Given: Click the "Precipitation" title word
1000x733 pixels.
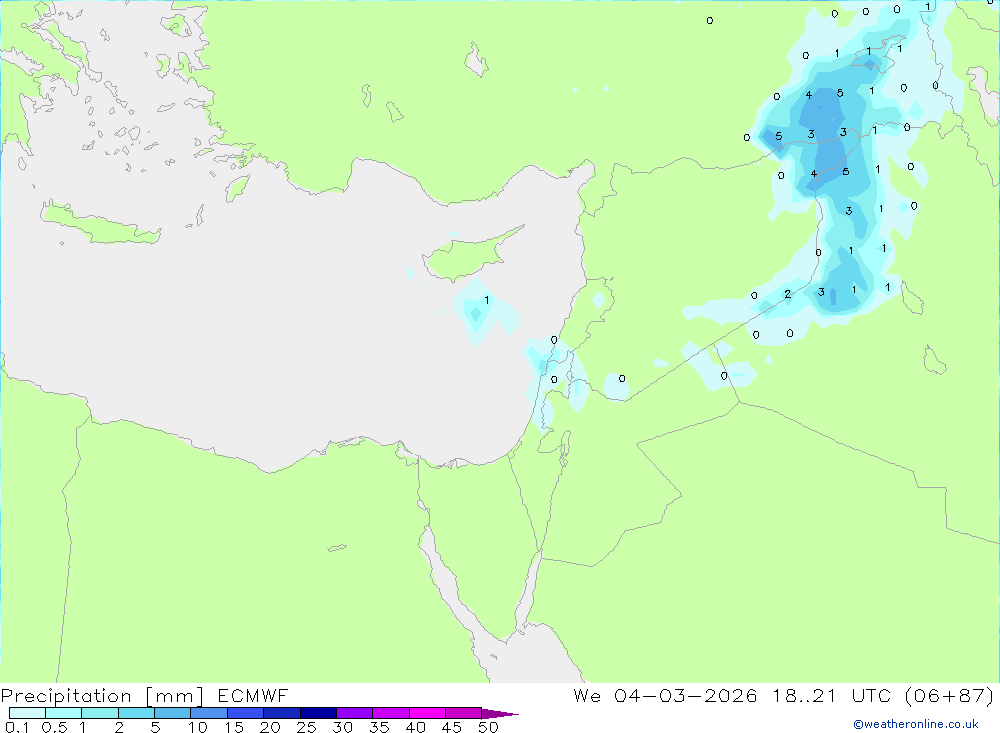Looking at the screenshot, I should [66, 696].
